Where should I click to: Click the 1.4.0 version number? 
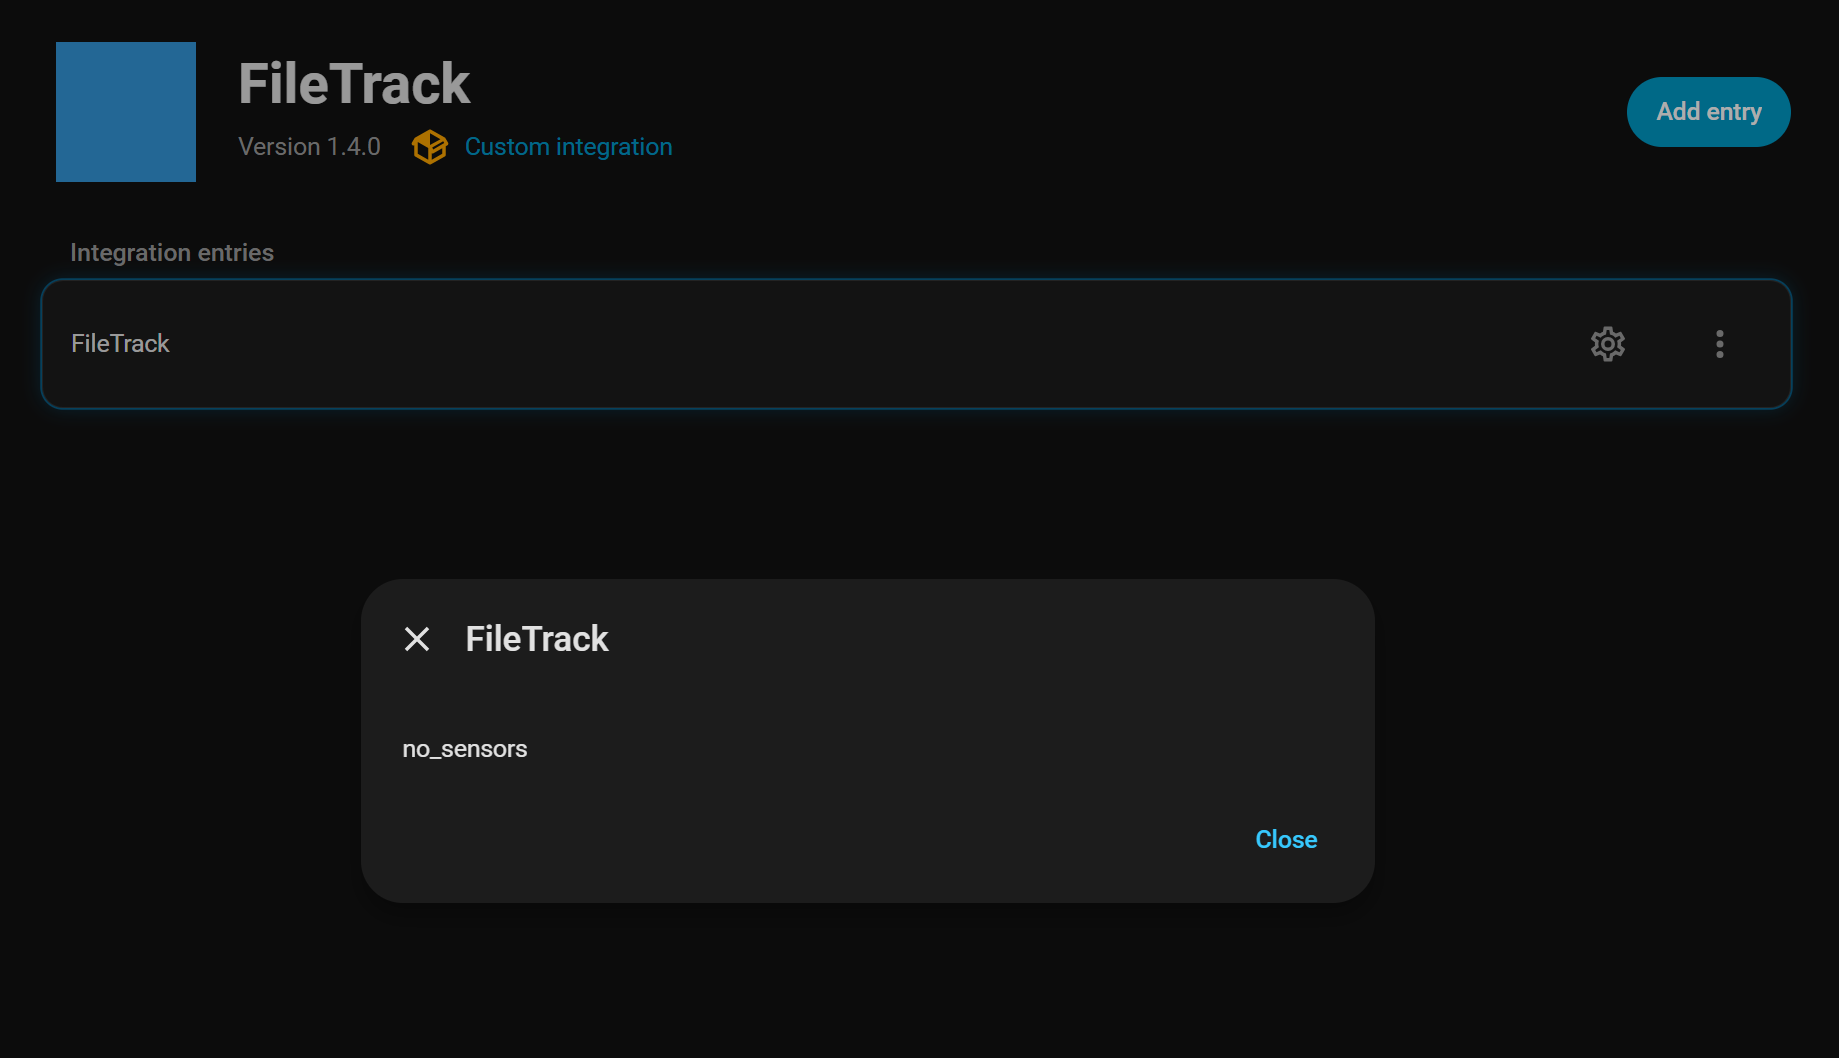click(354, 147)
